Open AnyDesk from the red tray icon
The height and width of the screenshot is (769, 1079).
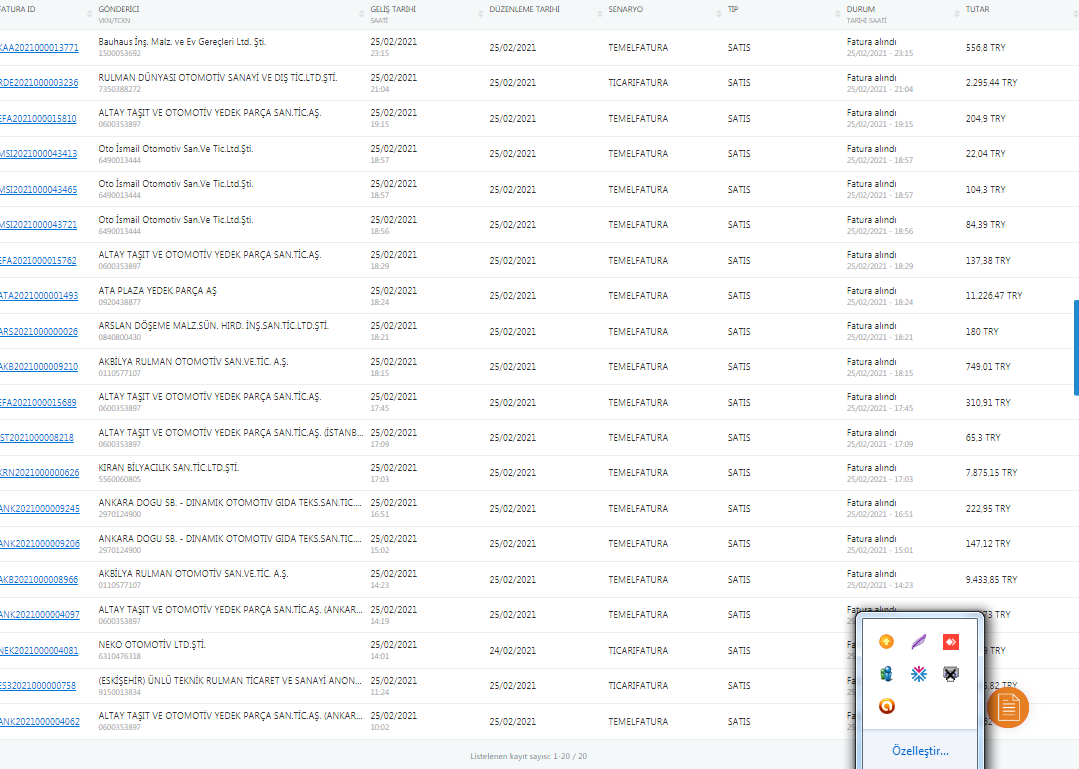point(951,641)
